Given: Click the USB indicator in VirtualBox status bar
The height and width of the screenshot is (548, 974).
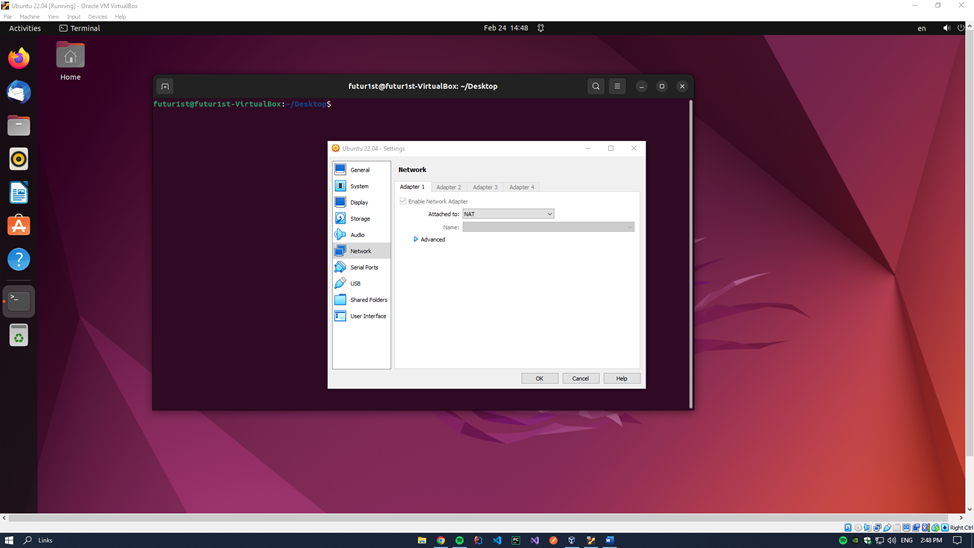Looking at the screenshot, I should click(887, 527).
